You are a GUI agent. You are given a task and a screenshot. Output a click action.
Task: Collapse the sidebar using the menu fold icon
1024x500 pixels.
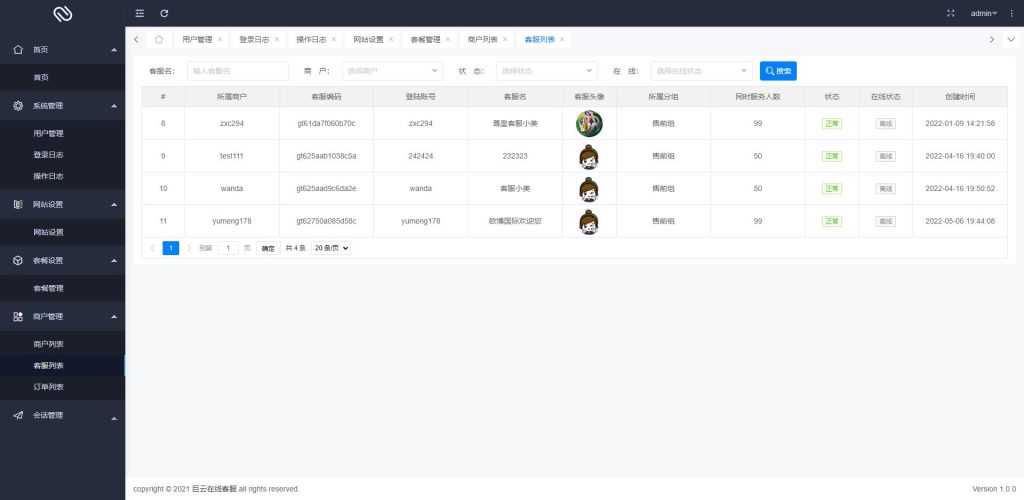140,13
